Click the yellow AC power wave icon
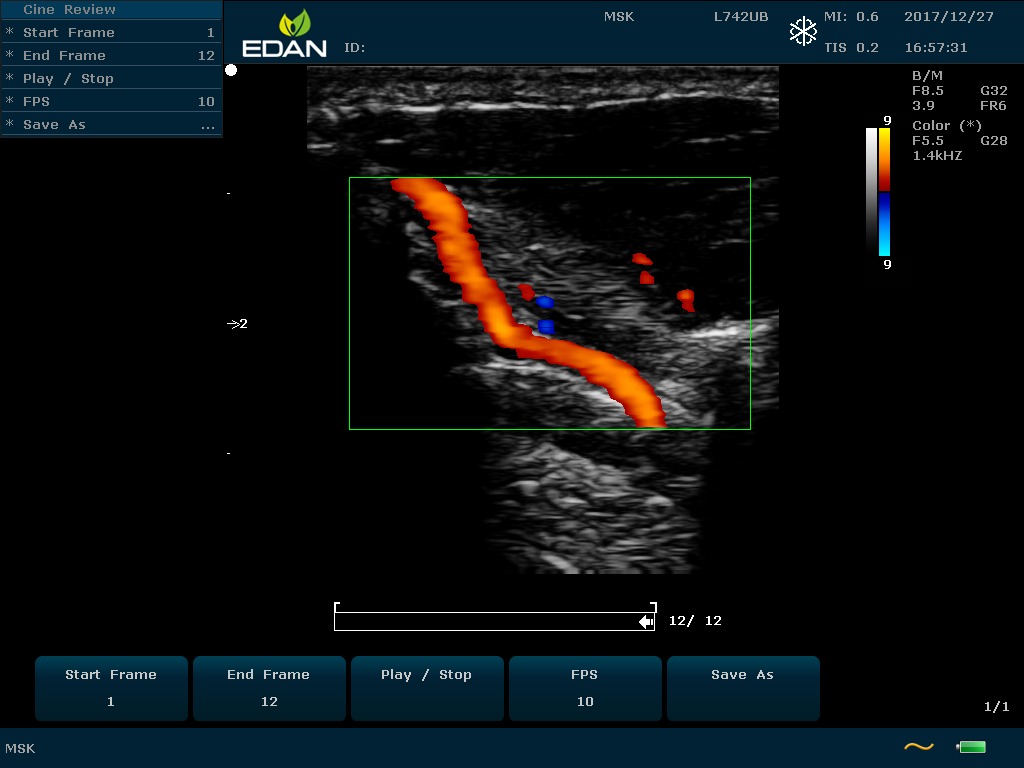The width and height of the screenshot is (1024, 768). pyautogui.click(x=918, y=747)
